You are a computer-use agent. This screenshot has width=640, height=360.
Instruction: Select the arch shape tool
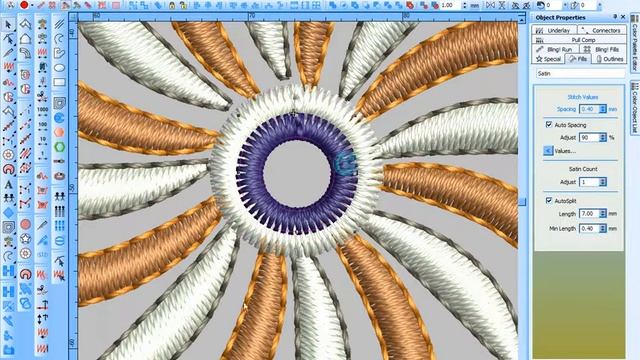click(x=8, y=169)
